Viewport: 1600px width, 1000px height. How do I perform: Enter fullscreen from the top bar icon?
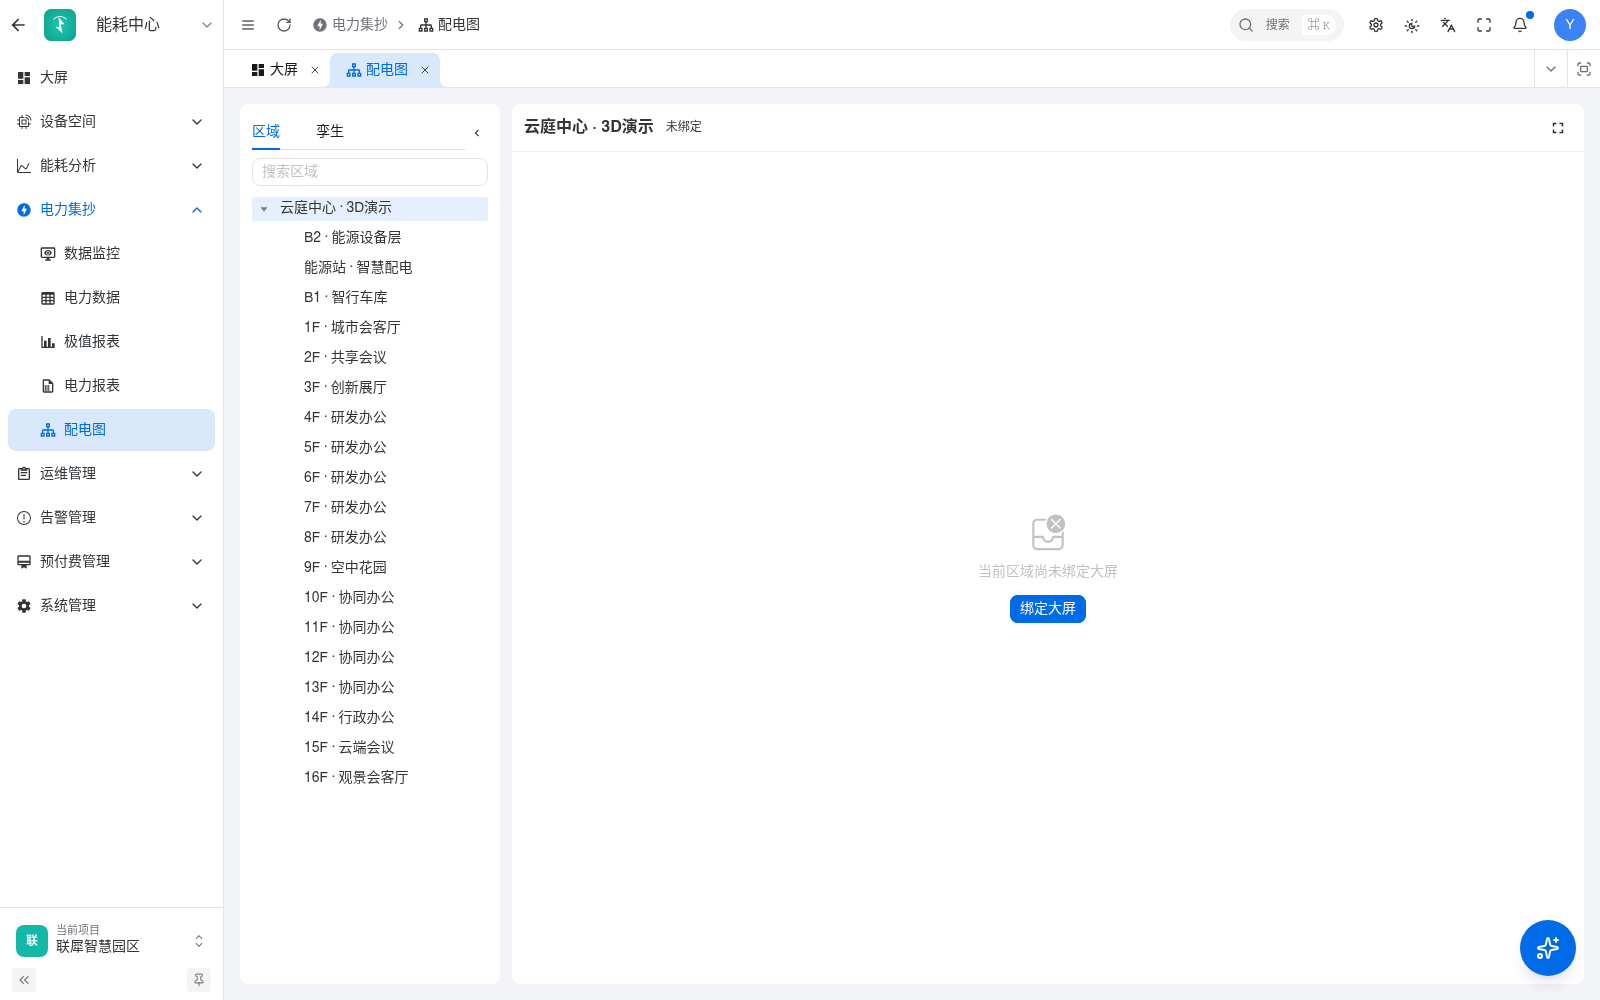click(x=1484, y=25)
